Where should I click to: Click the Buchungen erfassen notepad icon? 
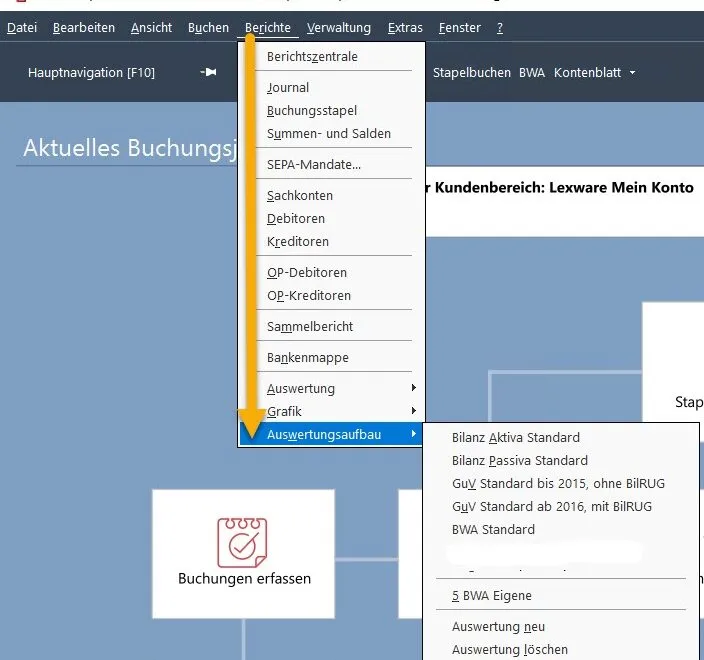click(x=242, y=542)
